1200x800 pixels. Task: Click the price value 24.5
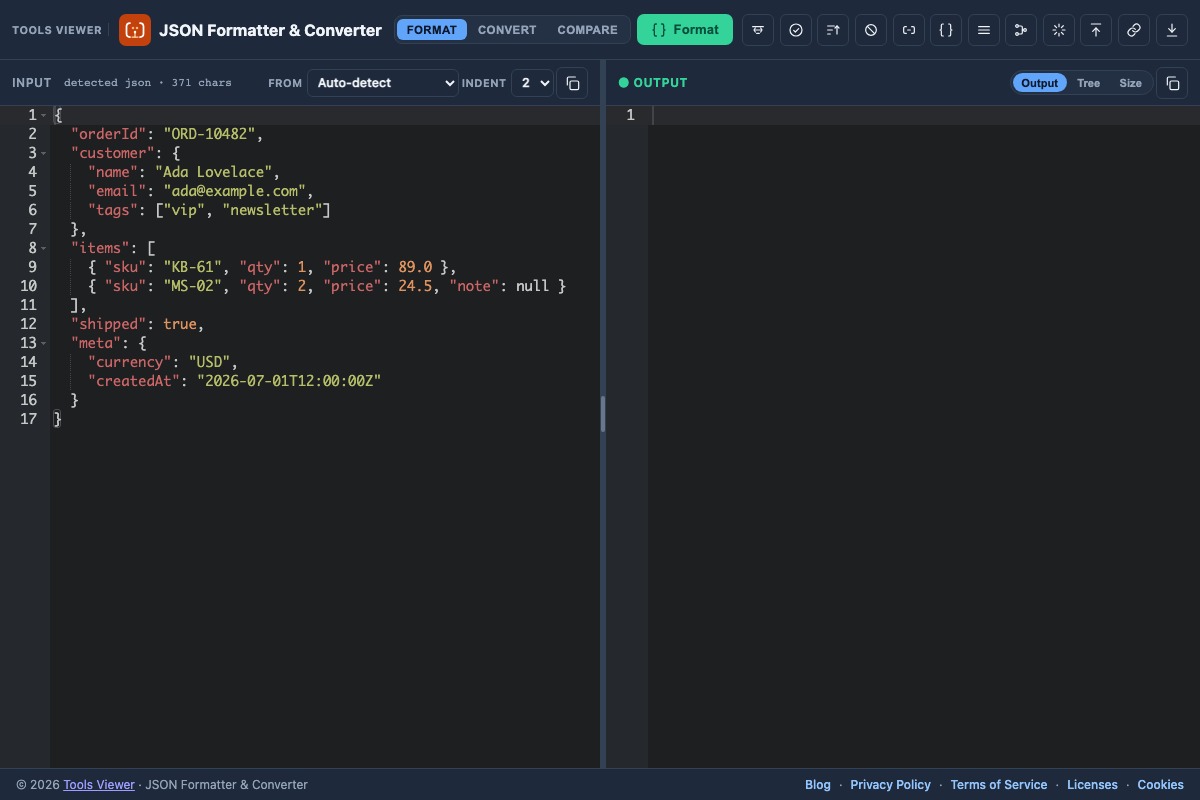[415, 286]
